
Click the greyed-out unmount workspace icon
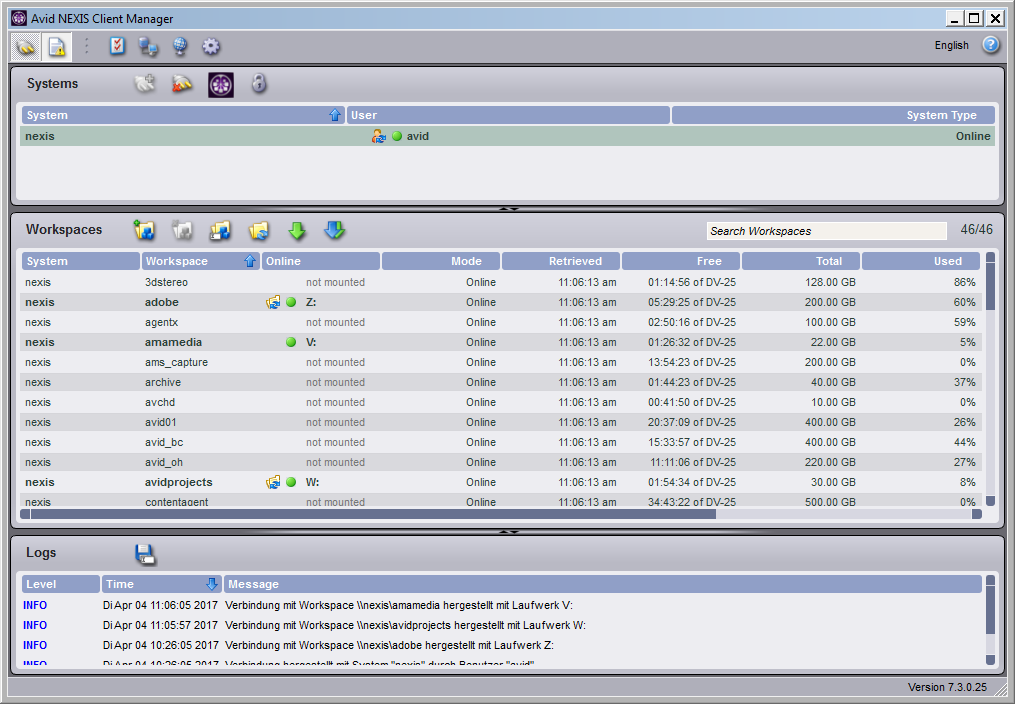[x=183, y=230]
